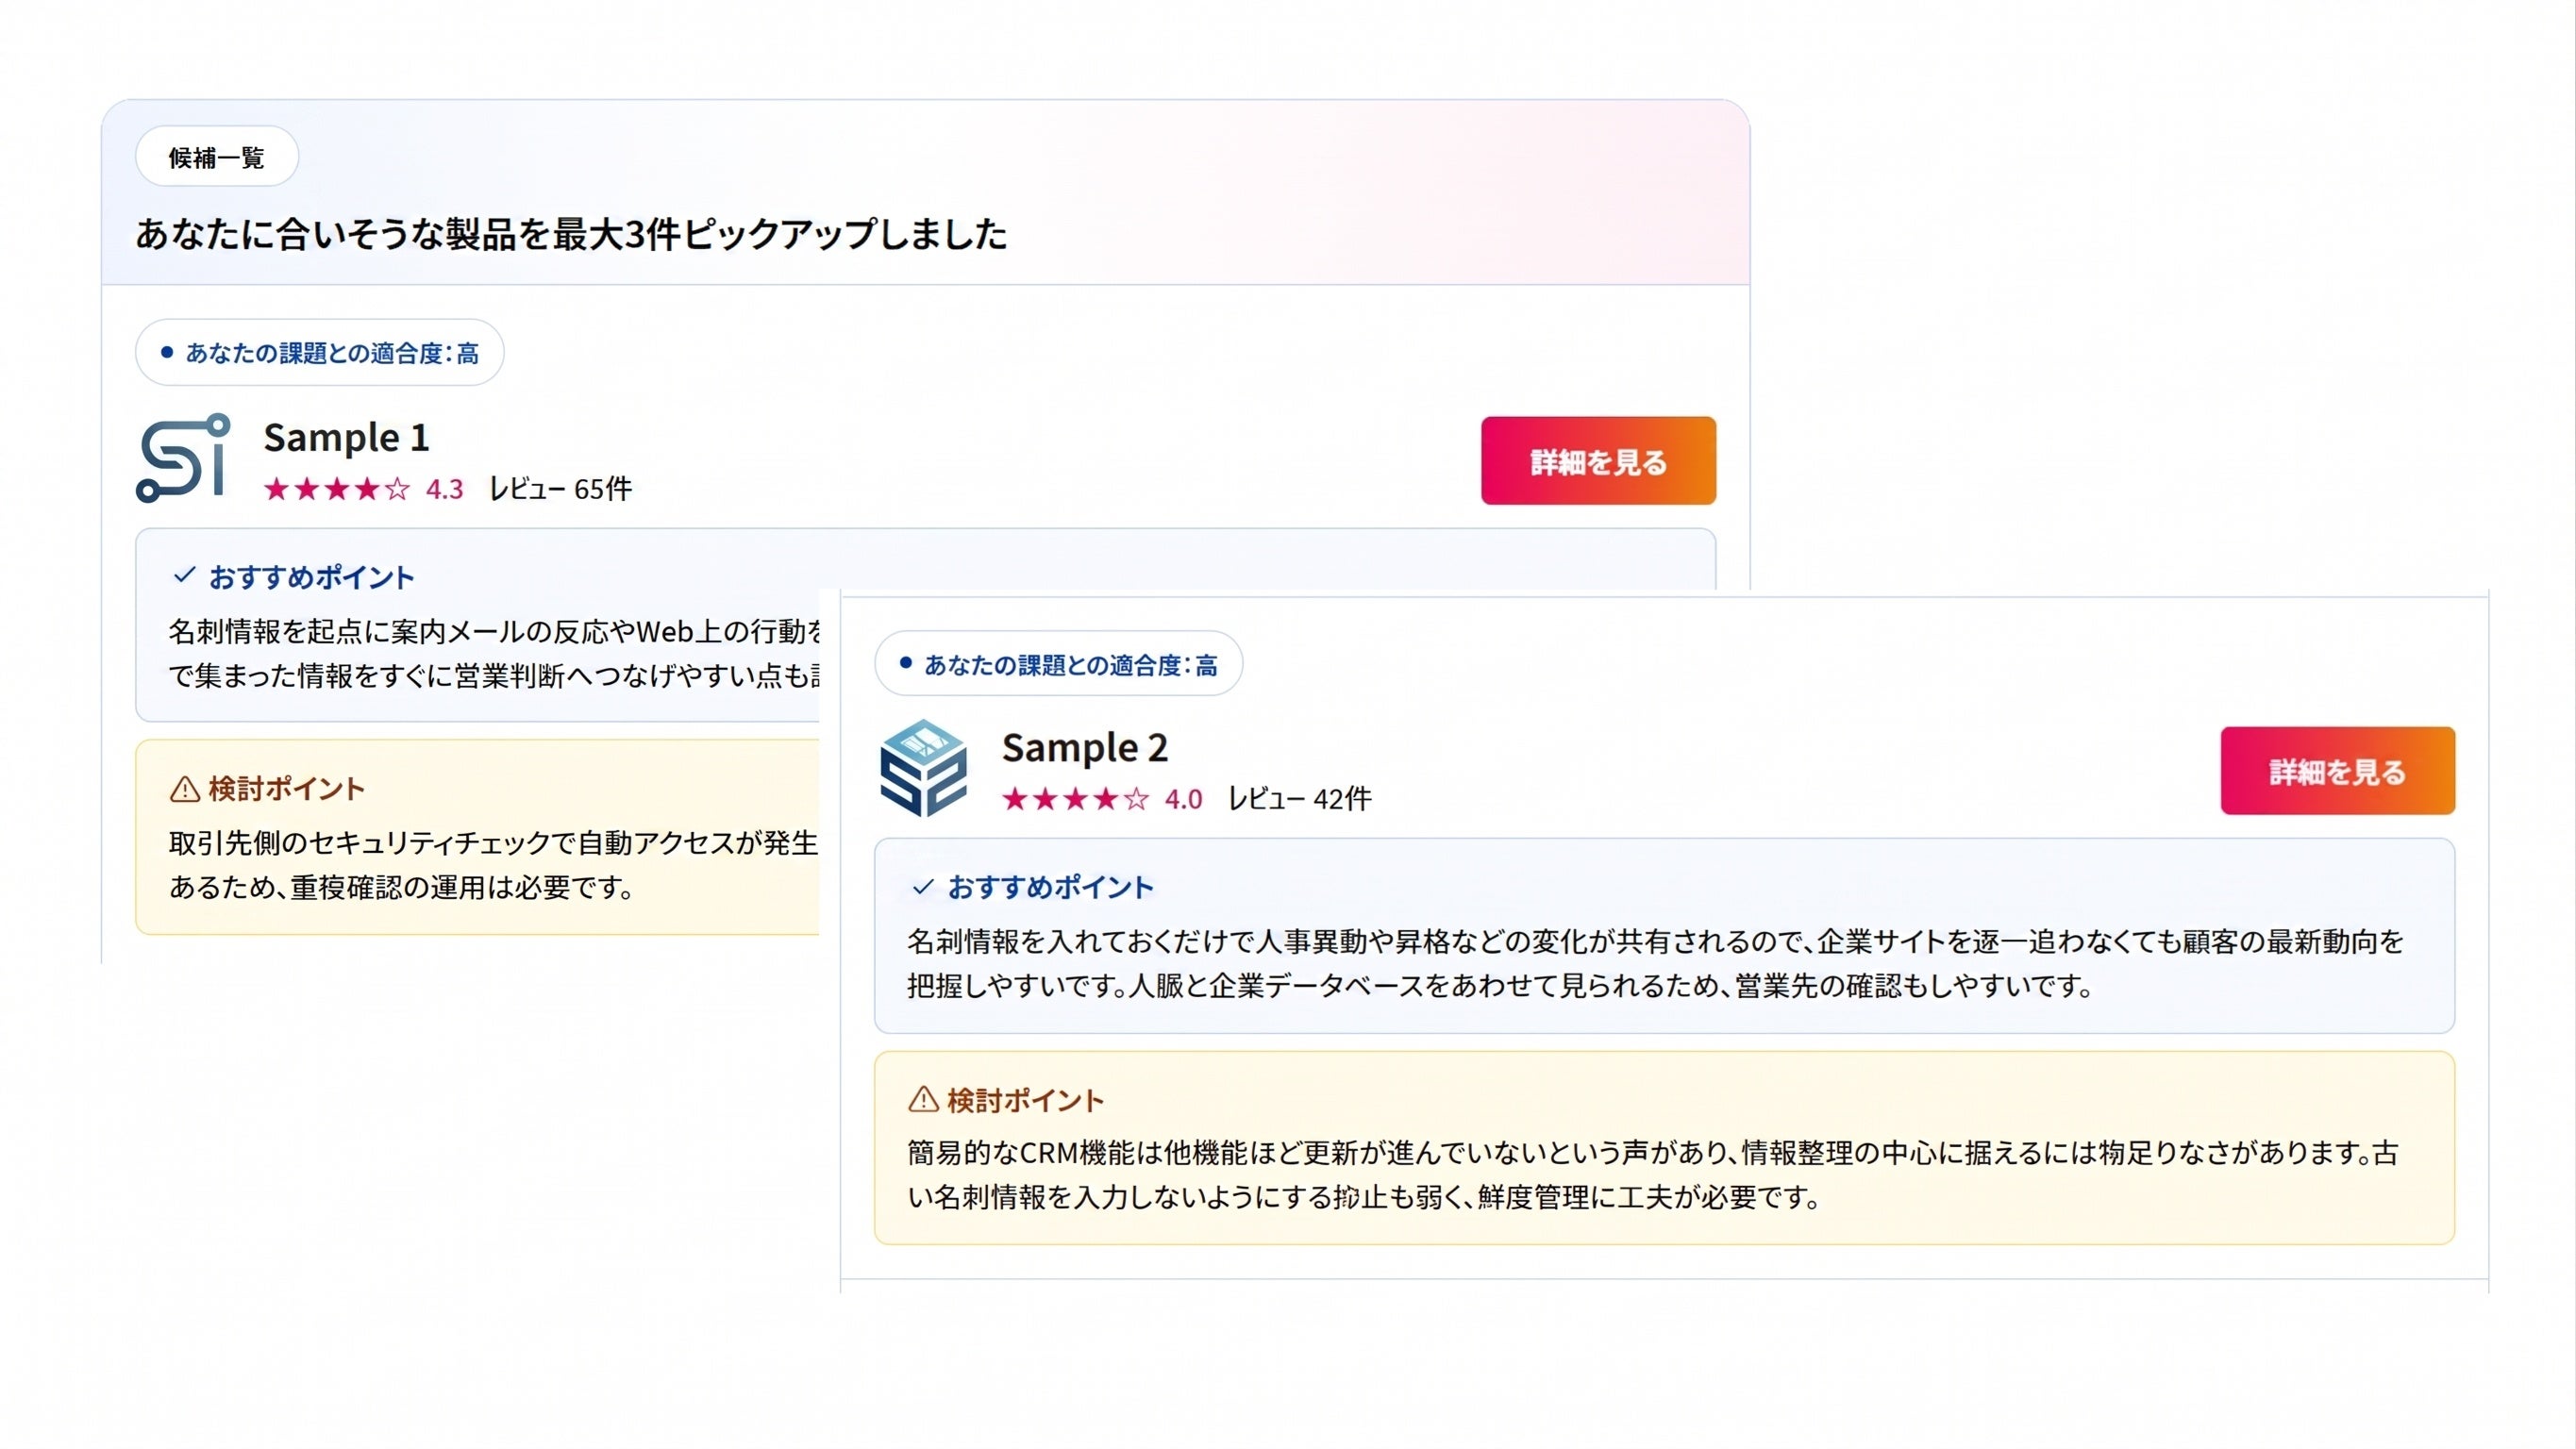Click the 適合度:高 badge above Sample 1
Image resolution: width=2576 pixels, height=1449 pixels.
320,353
